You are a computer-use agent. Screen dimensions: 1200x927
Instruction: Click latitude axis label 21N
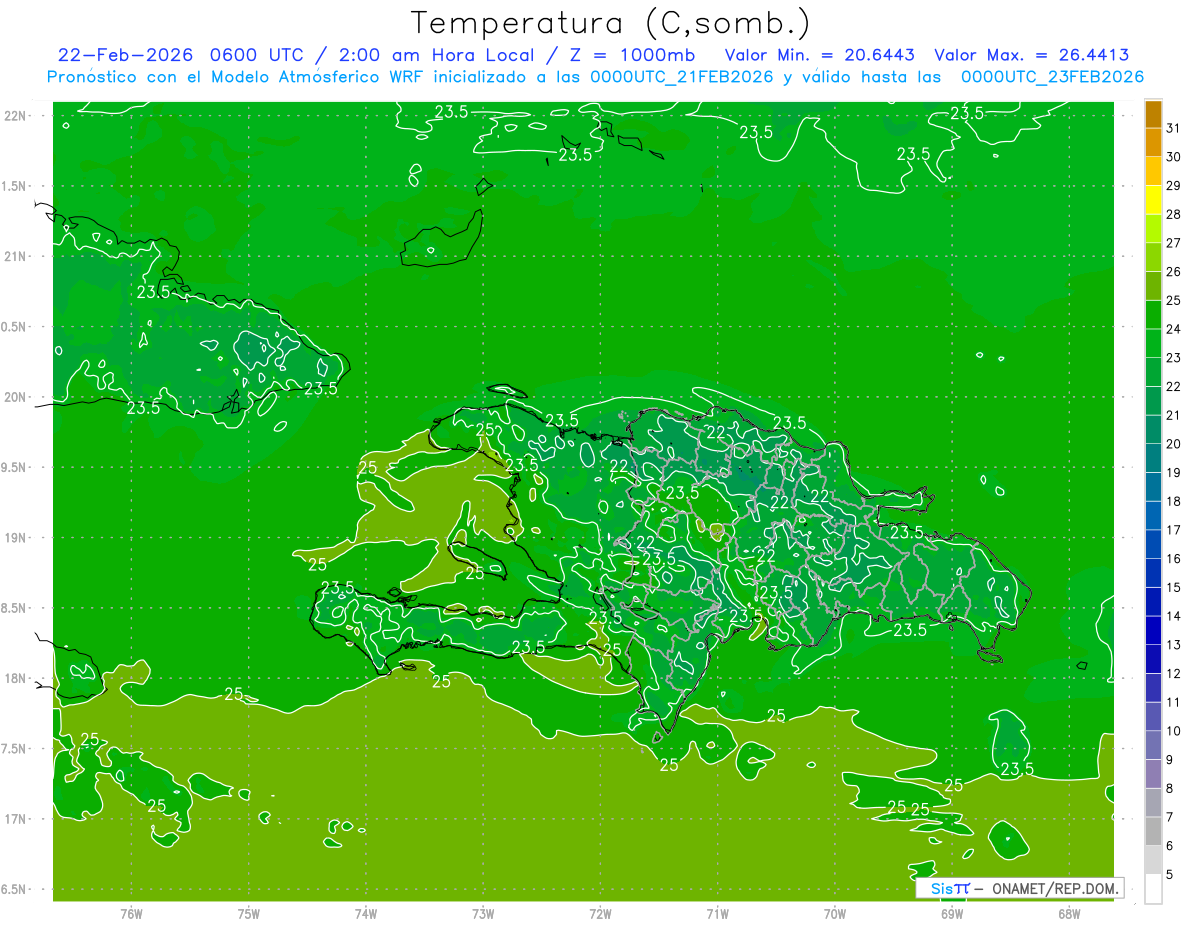[x=17, y=256]
